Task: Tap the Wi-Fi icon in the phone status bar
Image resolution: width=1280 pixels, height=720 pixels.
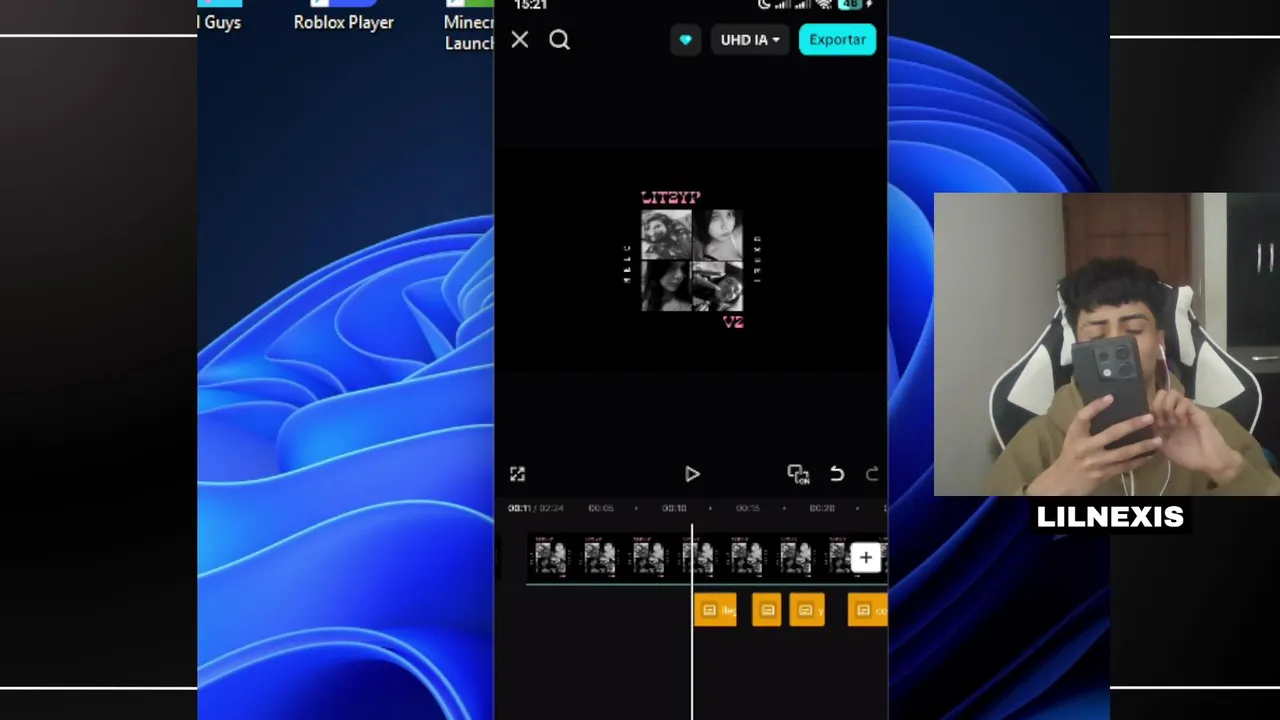Action: point(825,5)
